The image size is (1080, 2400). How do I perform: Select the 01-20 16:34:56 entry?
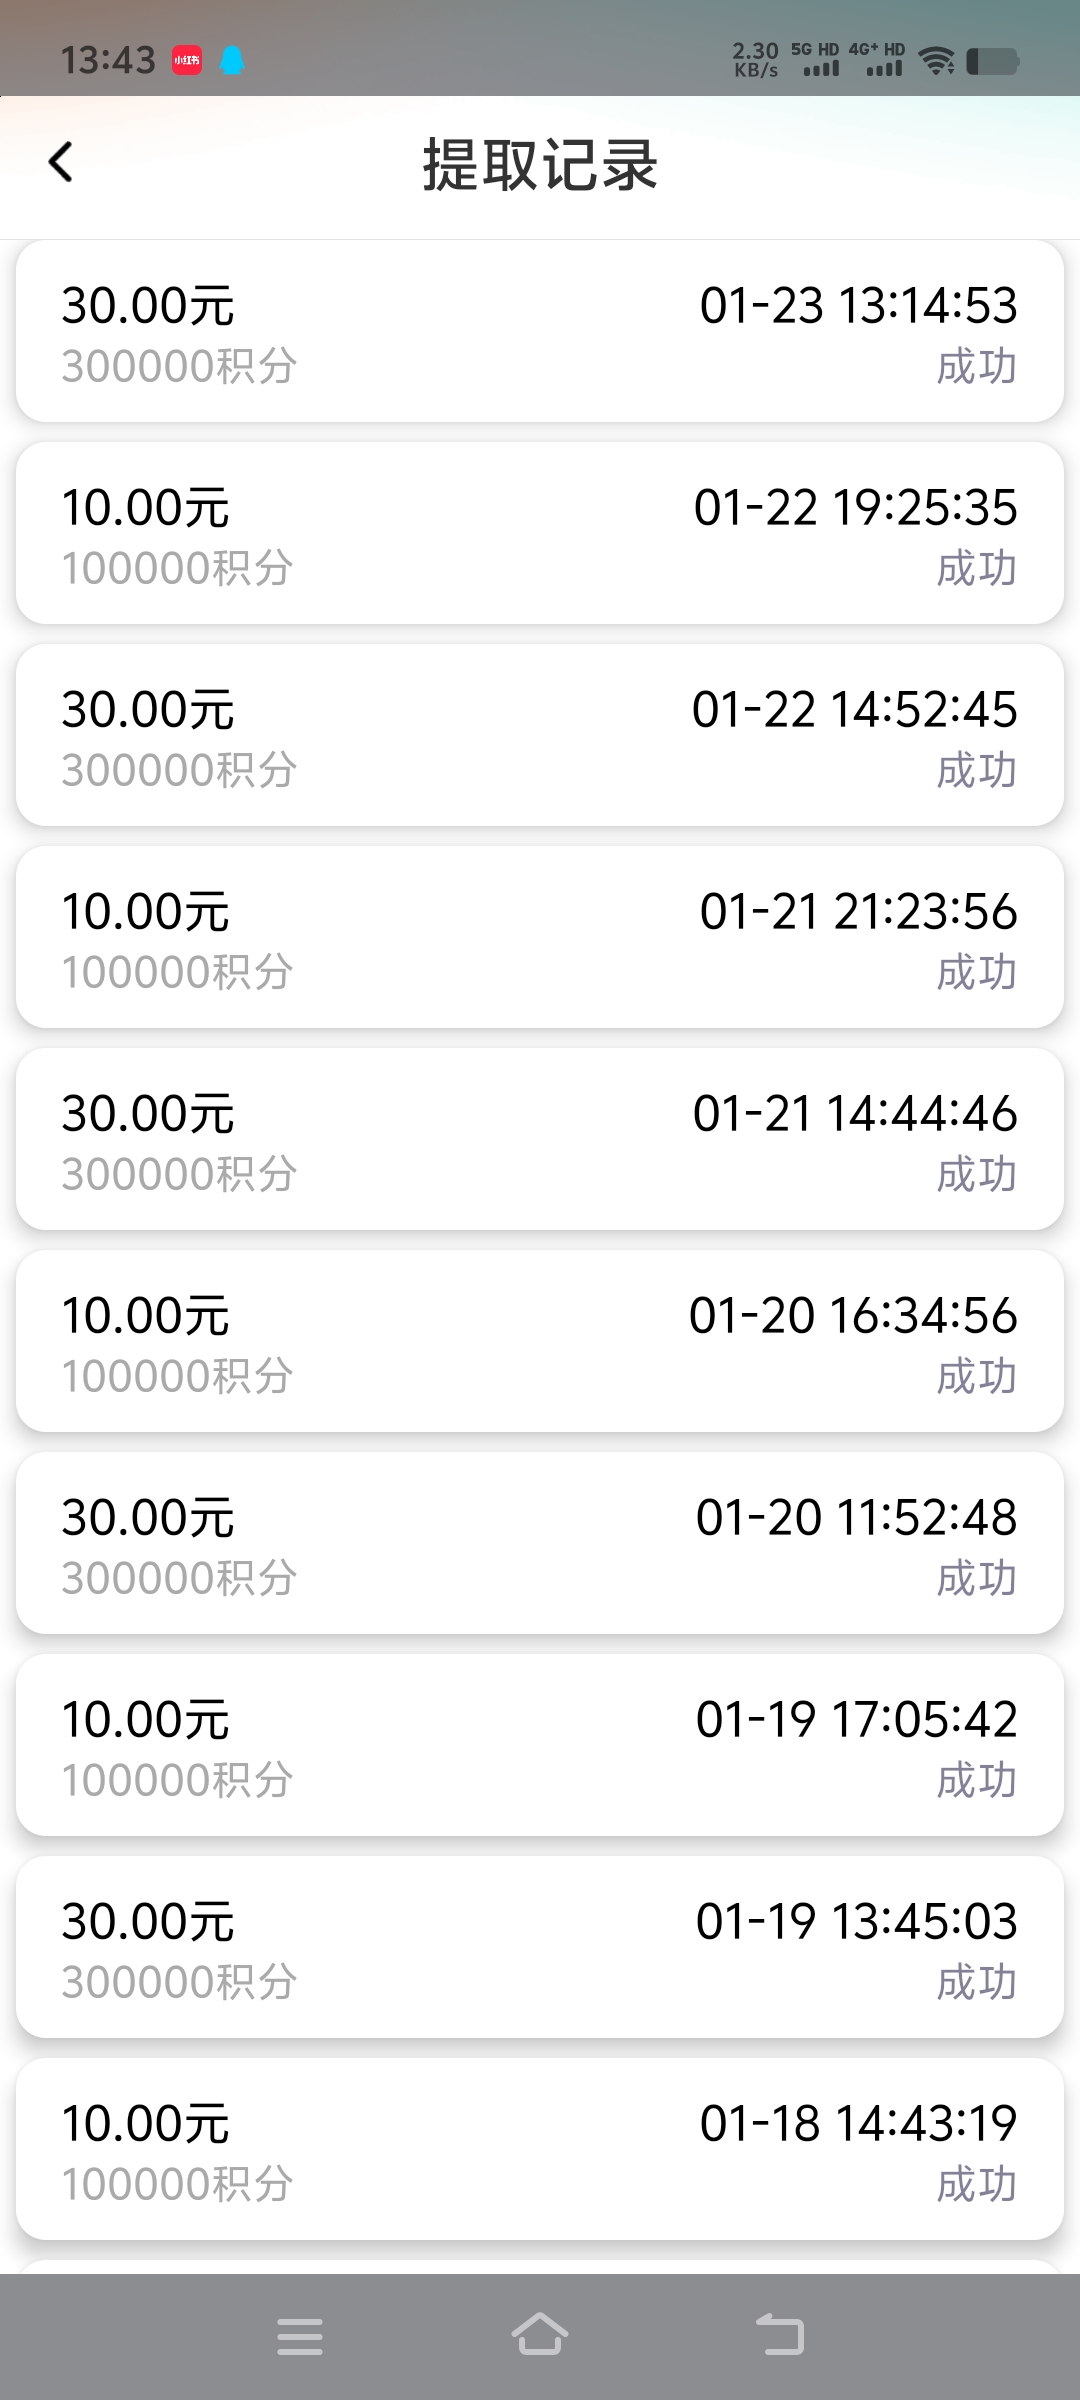[540, 1342]
